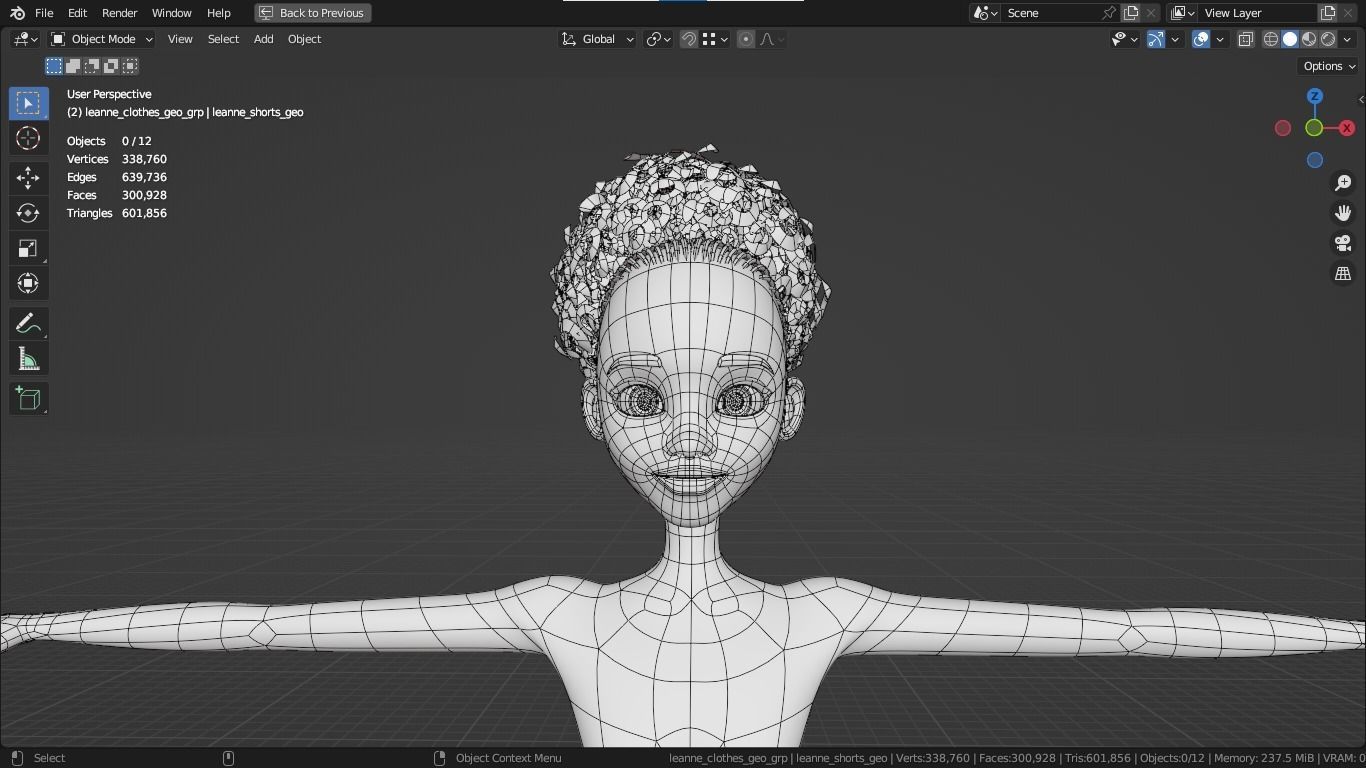Click the Scene name field
The image size is (1366, 768).
tap(1050, 13)
